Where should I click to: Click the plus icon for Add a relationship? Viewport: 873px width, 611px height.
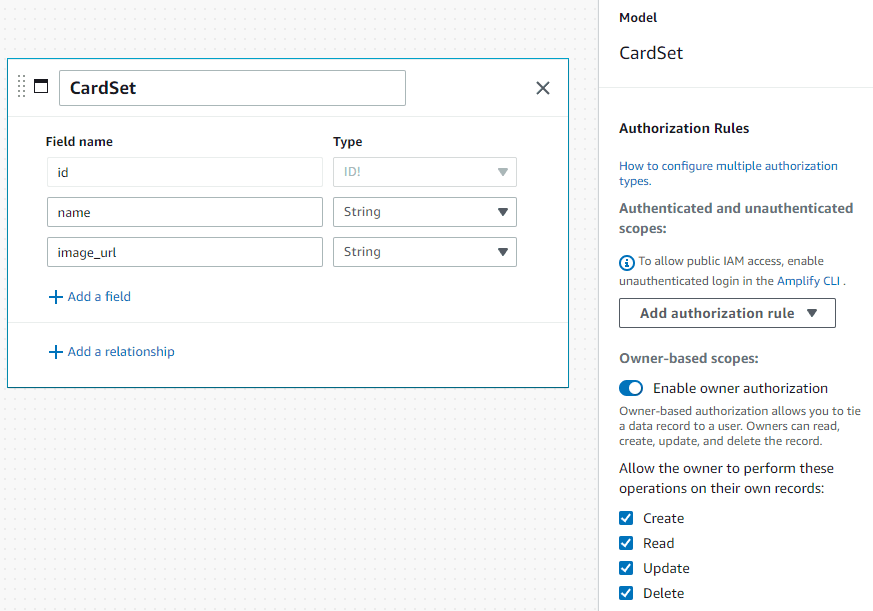[x=55, y=352]
